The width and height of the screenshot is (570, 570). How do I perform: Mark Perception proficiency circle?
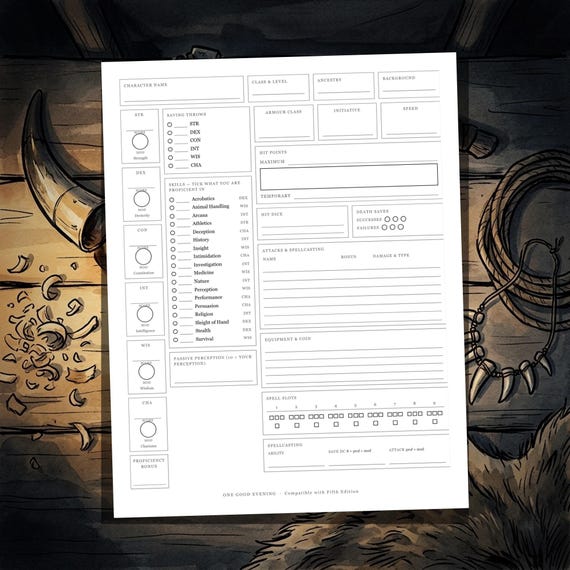[x=174, y=290]
